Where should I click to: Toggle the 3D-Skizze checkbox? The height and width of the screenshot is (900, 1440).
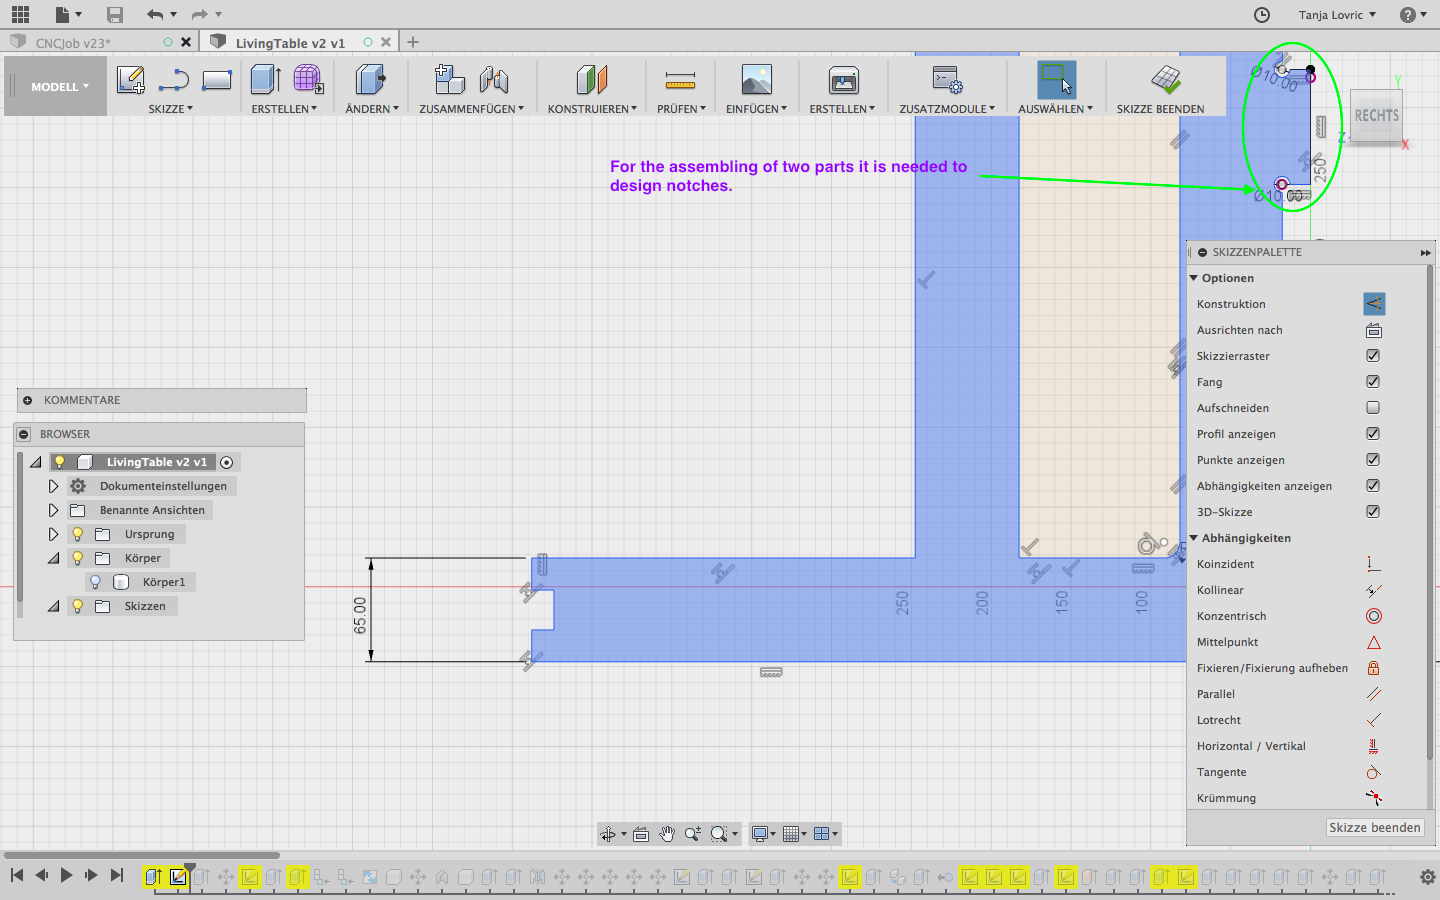[1373, 512]
